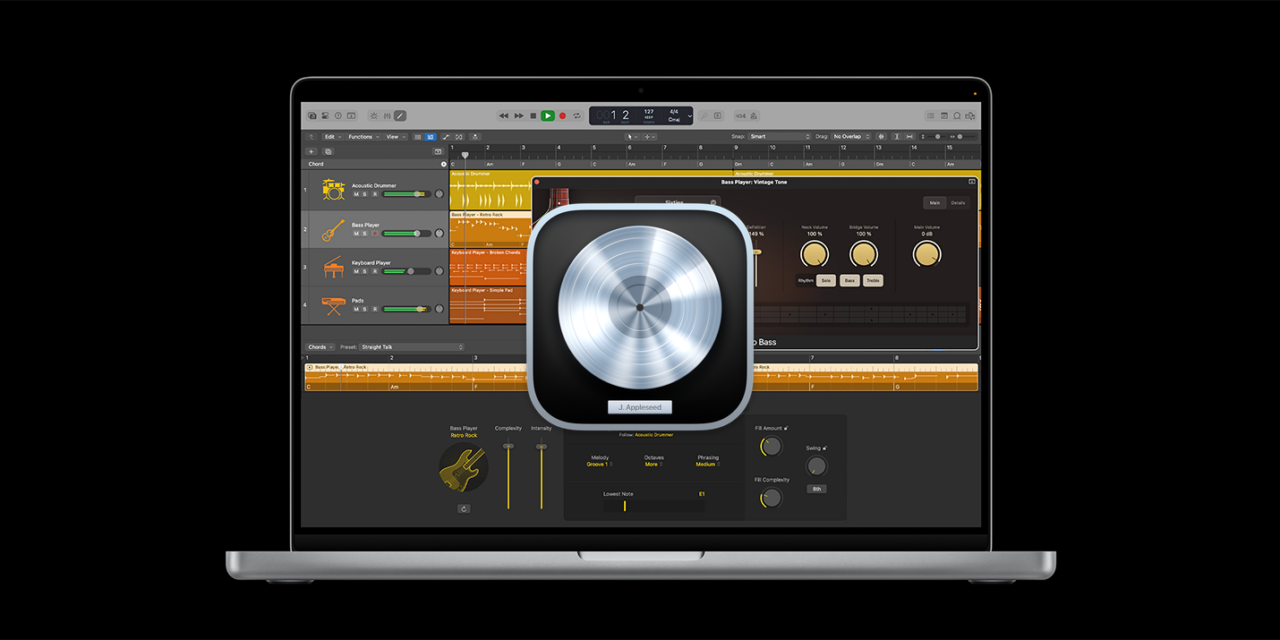The image size is (1280, 640).
Task: Click the metronome icon in the toolbar
Action: pyautogui.click(x=753, y=117)
